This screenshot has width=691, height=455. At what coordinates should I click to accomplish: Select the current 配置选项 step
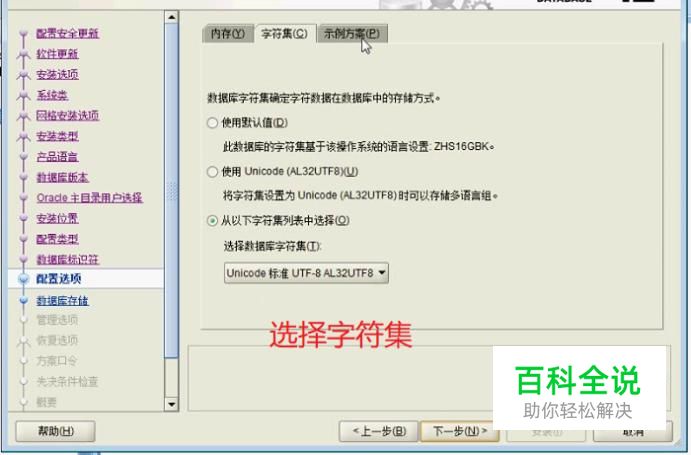[59, 279]
